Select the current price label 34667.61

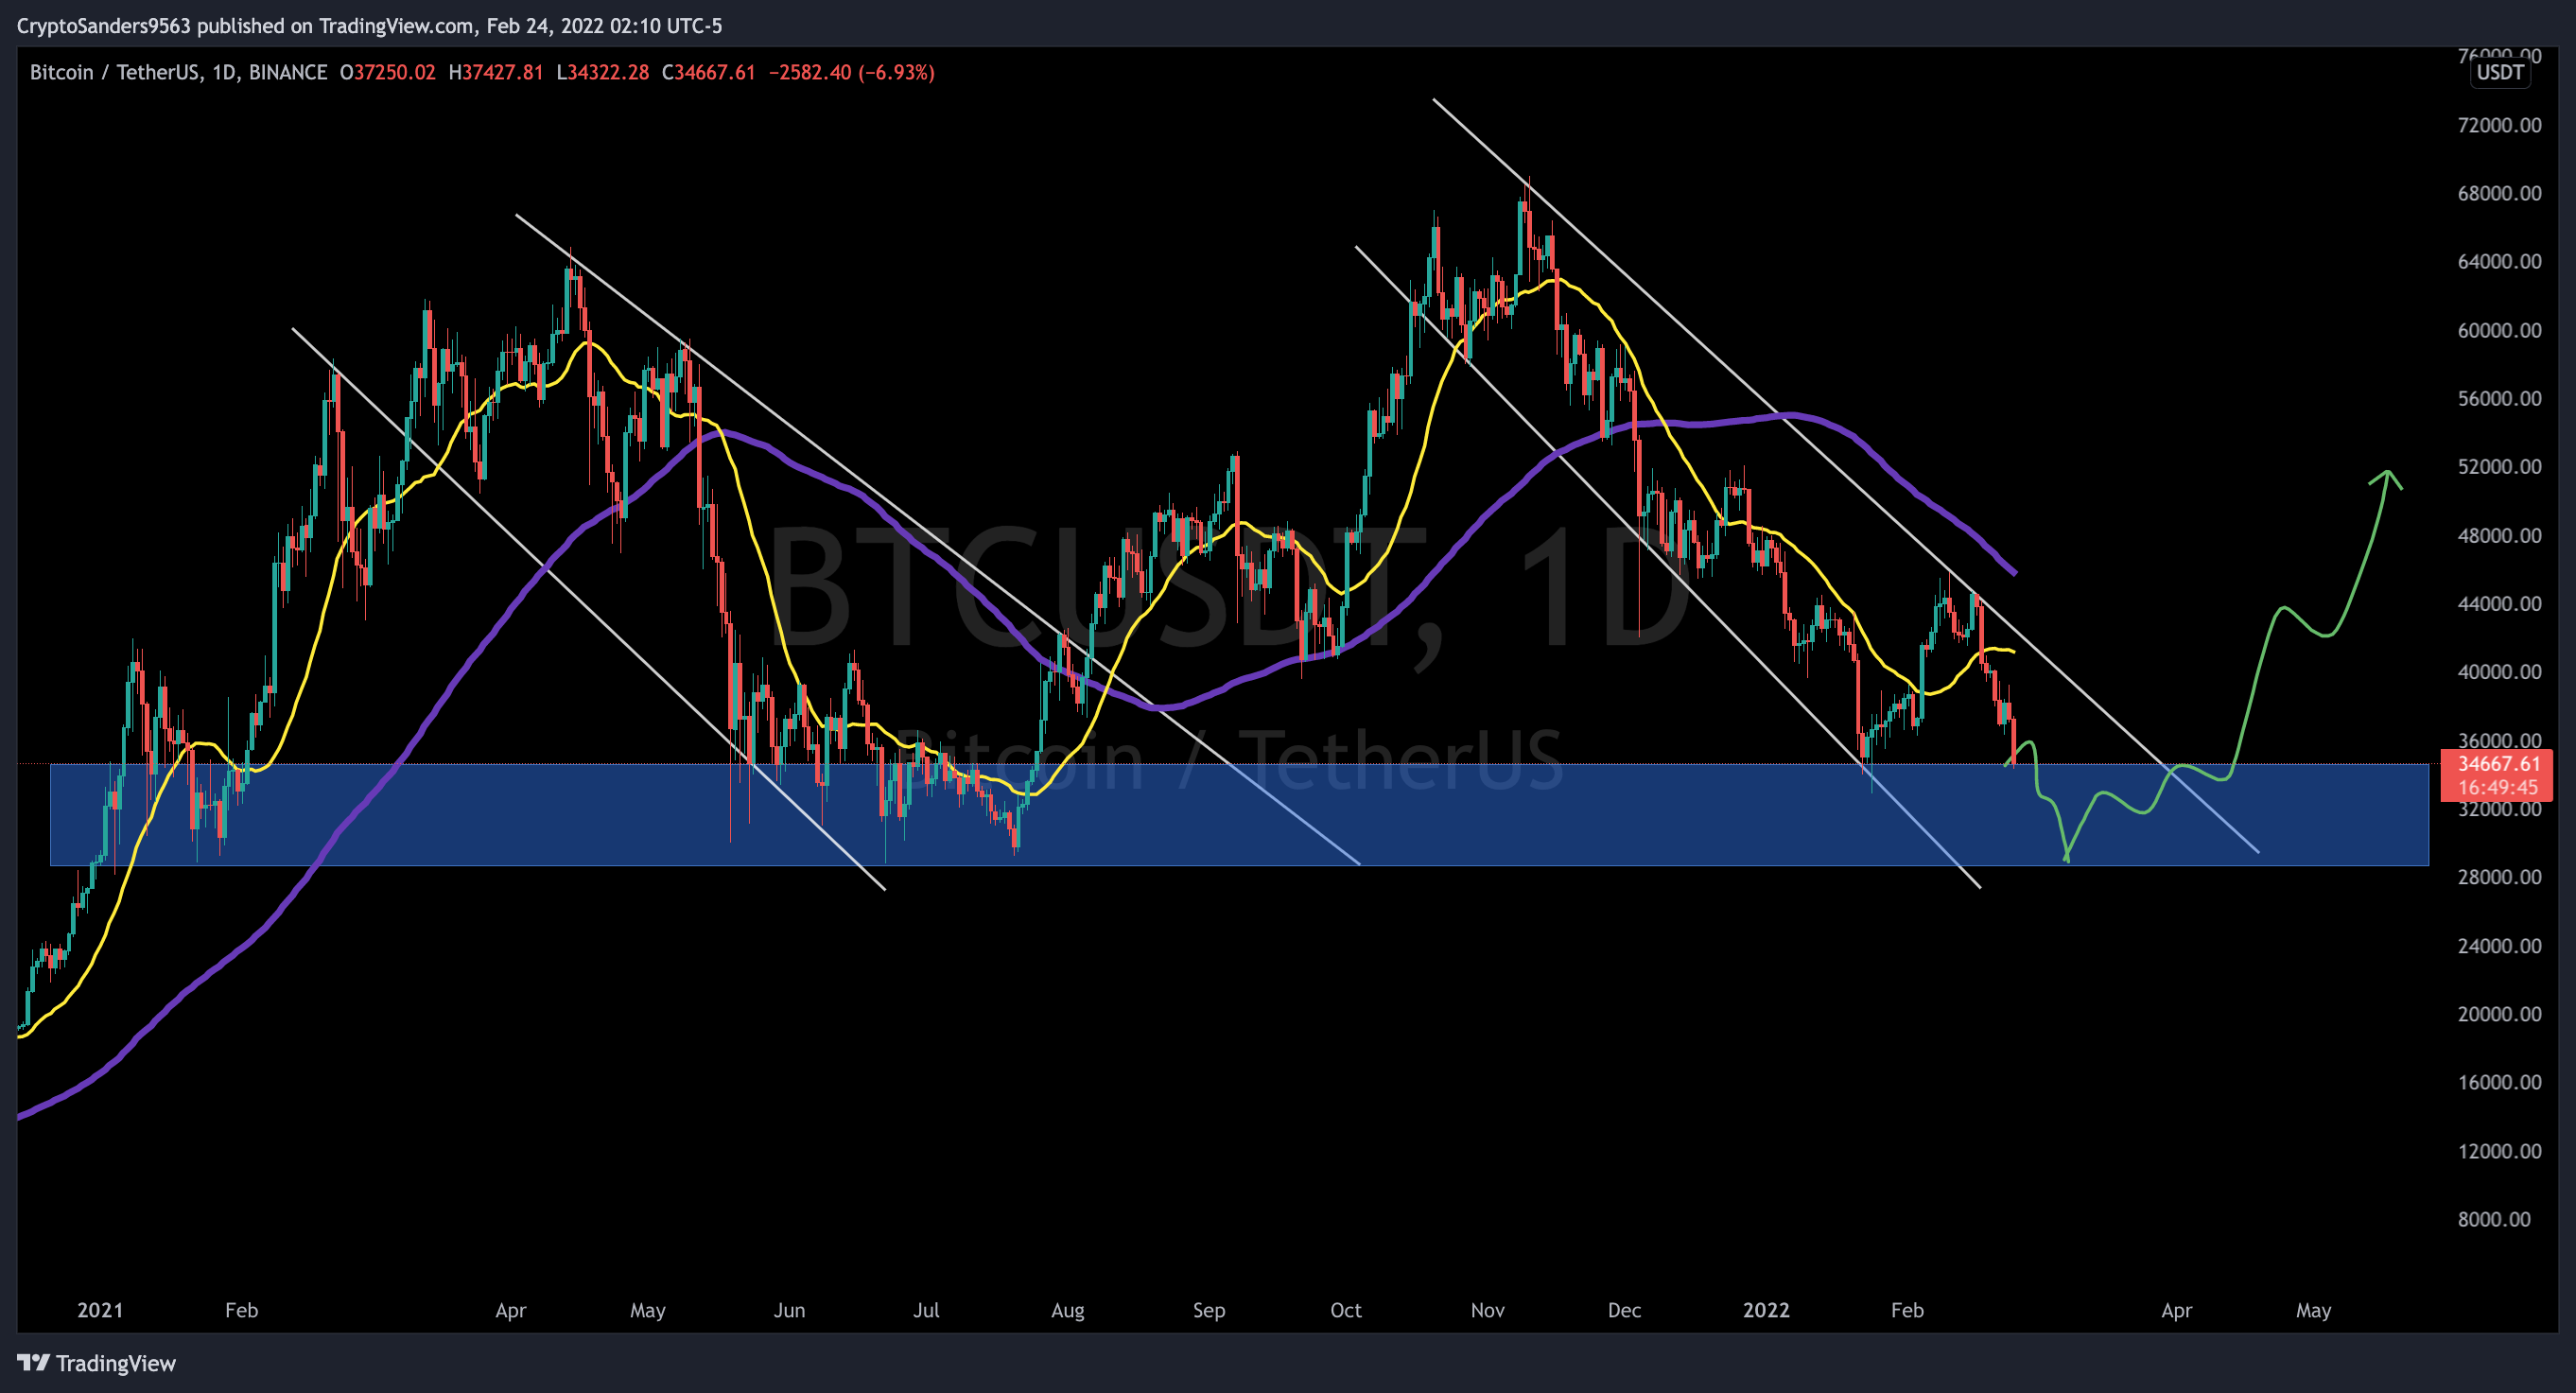tap(2498, 764)
